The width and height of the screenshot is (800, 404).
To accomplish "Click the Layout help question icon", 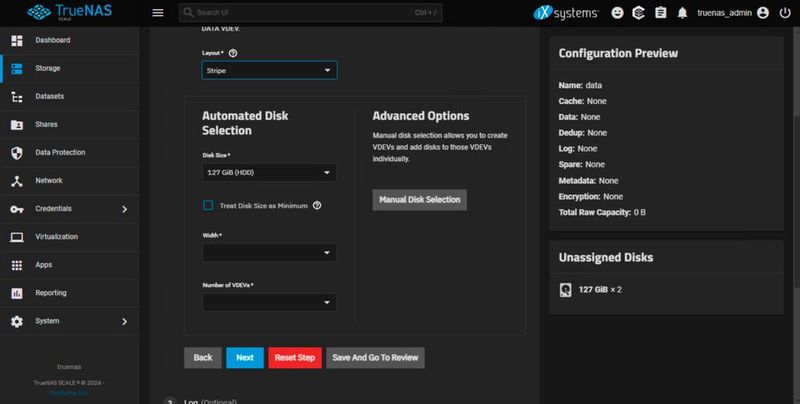I will pyautogui.click(x=233, y=52).
